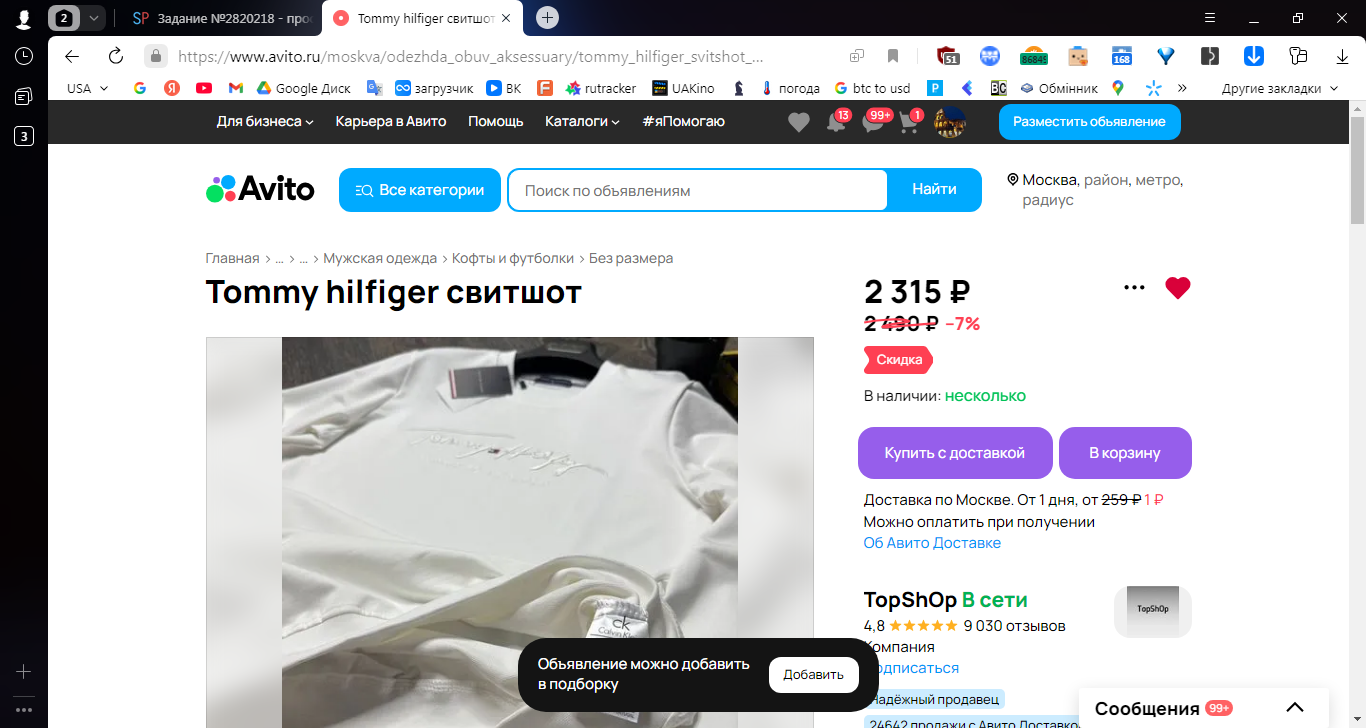Open extension icon with 51 badge
The image size is (1366, 728).
(948, 56)
